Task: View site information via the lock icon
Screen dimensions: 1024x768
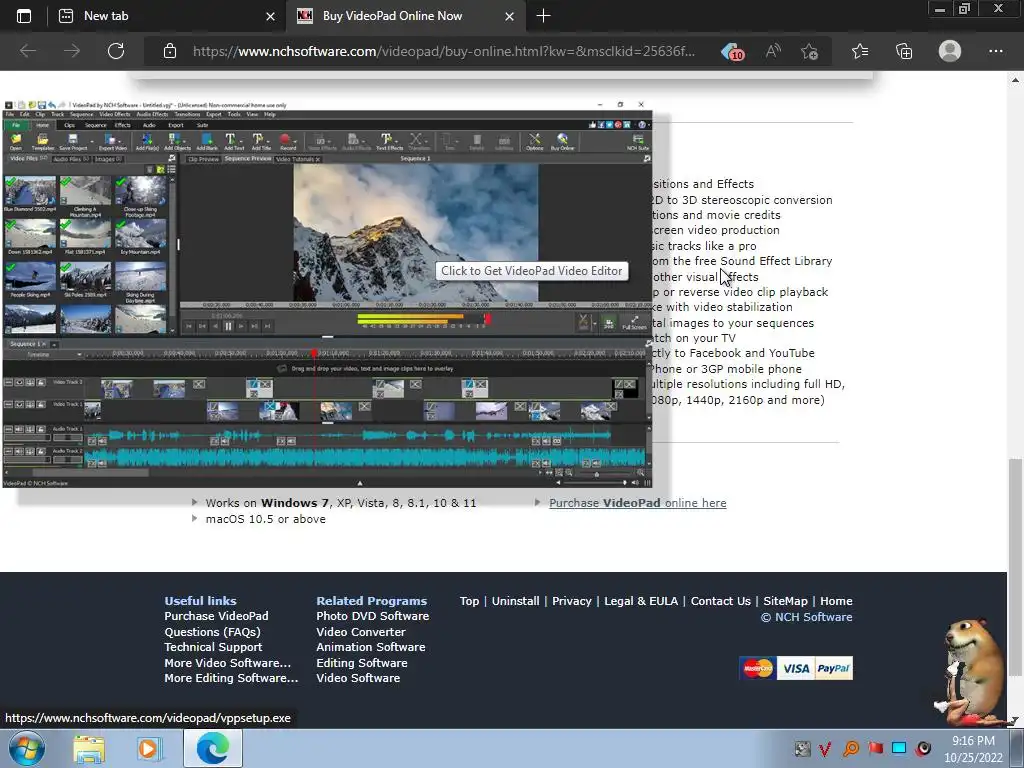Action: (x=170, y=51)
